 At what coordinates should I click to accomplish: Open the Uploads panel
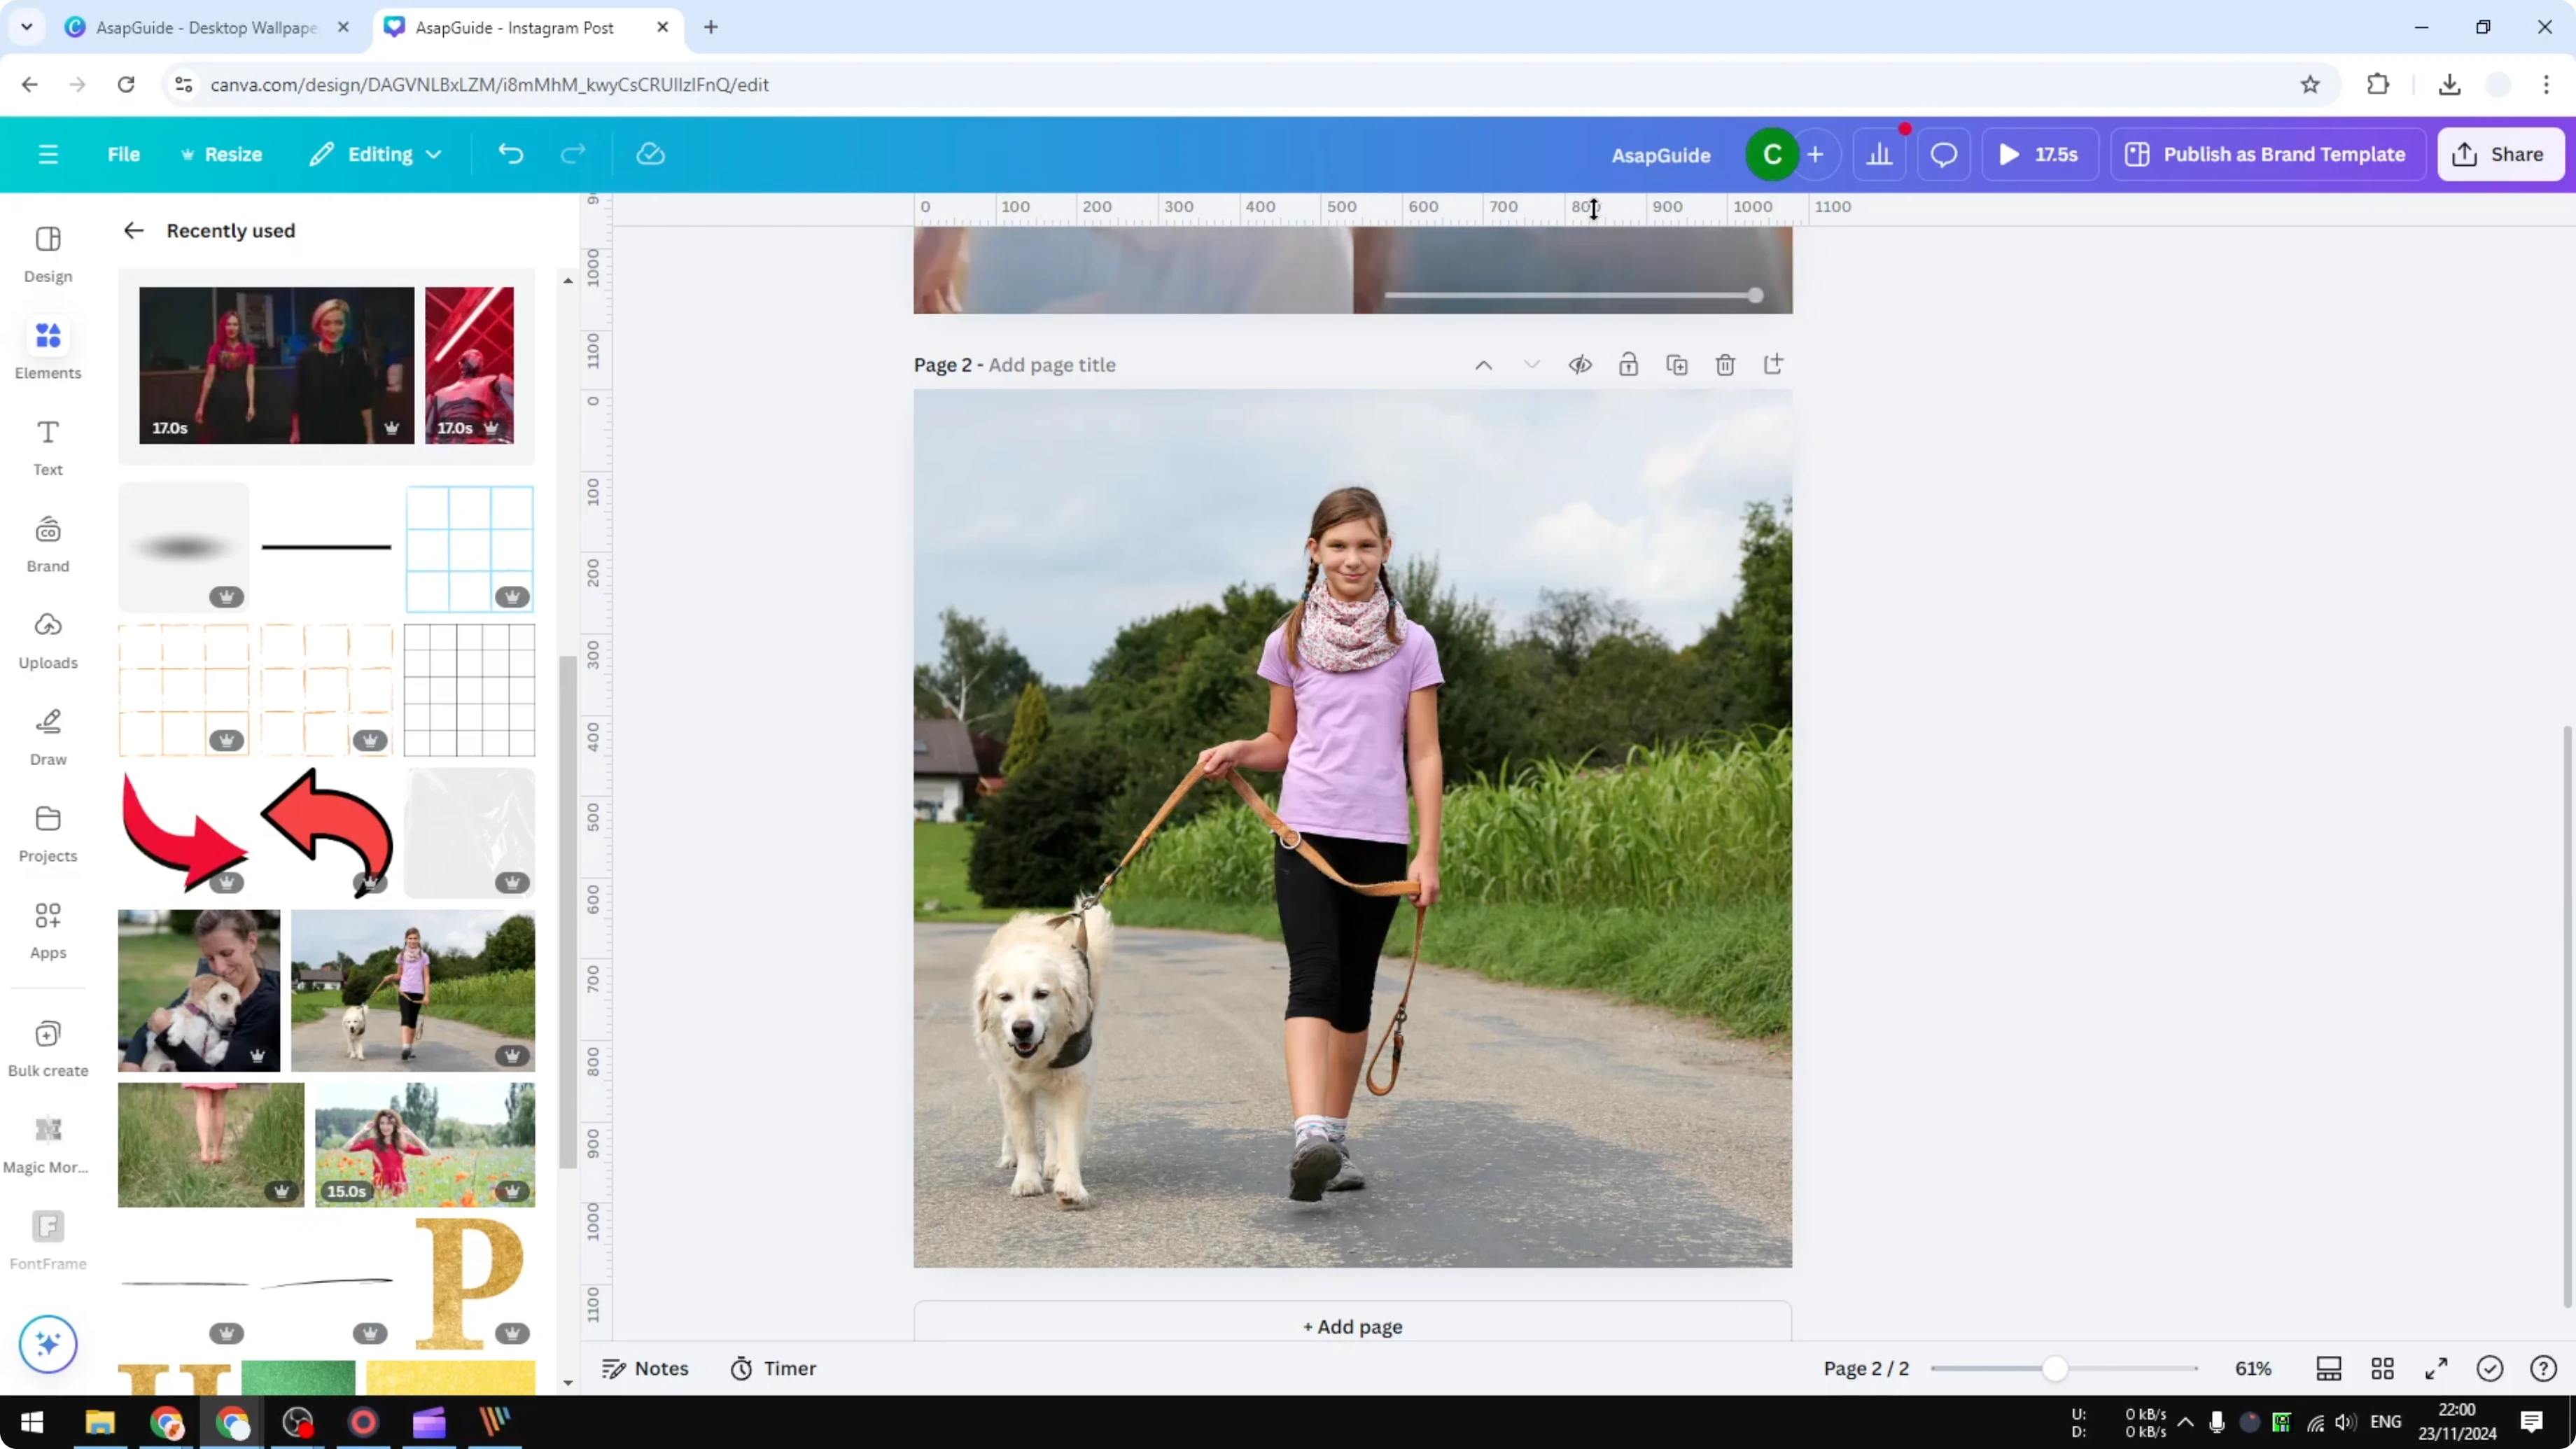pyautogui.click(x=47, y=640)
